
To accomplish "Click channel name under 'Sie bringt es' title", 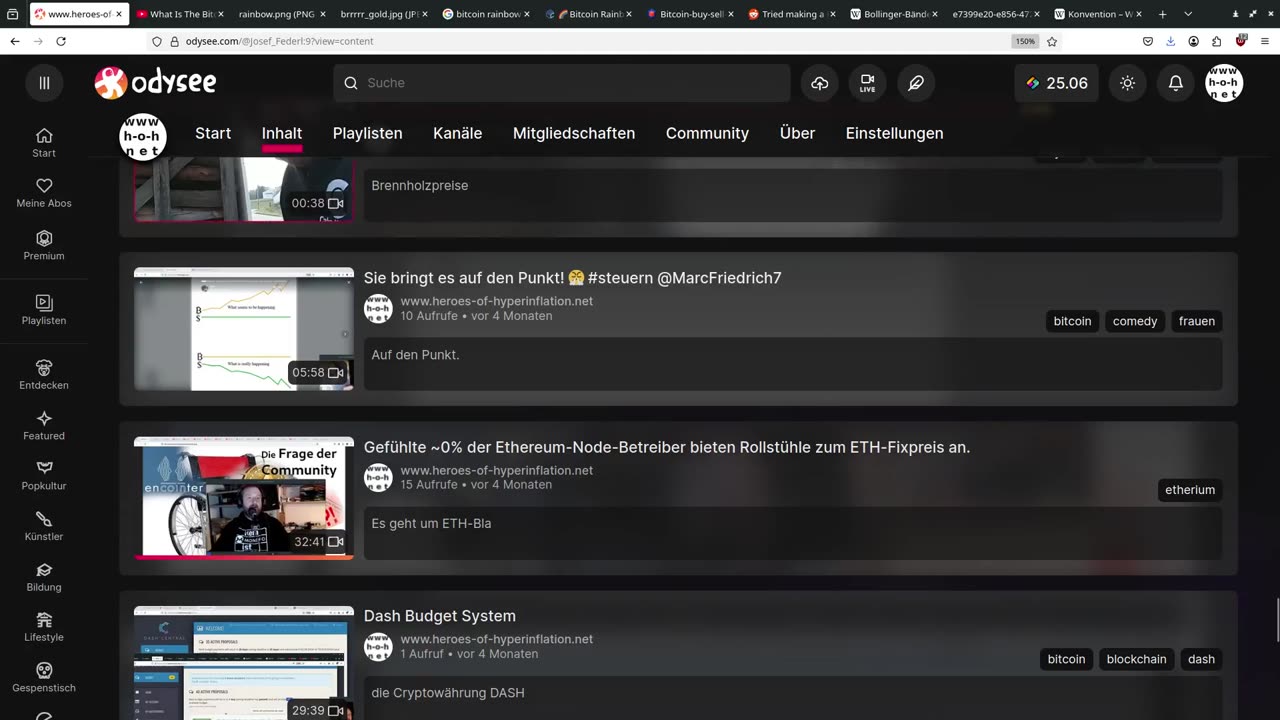I will (x=497, y=301).
